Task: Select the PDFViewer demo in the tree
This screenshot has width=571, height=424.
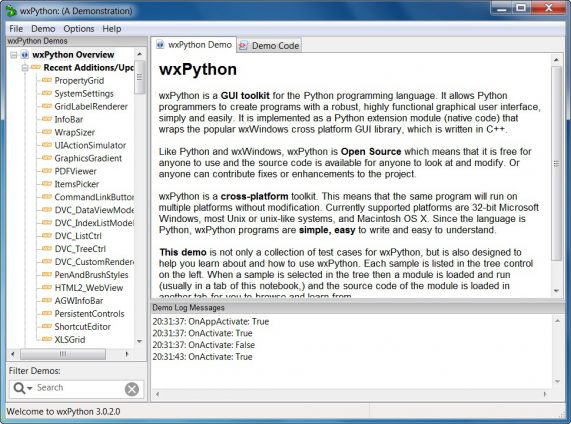Action: coord(75,171)
